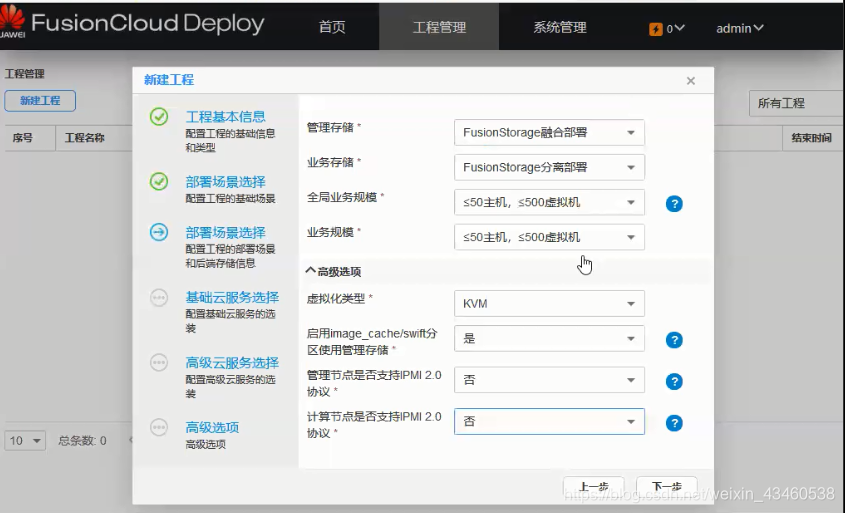The height and width of the screenshot is (513, 845).
Task: Switch to the 工程管理 tab
Action: [439, 27]
